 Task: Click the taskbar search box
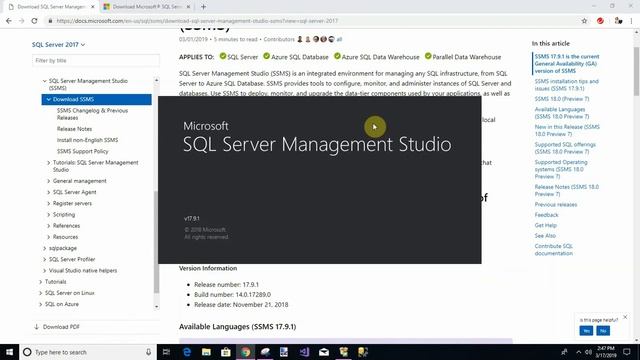pos(88,352)
